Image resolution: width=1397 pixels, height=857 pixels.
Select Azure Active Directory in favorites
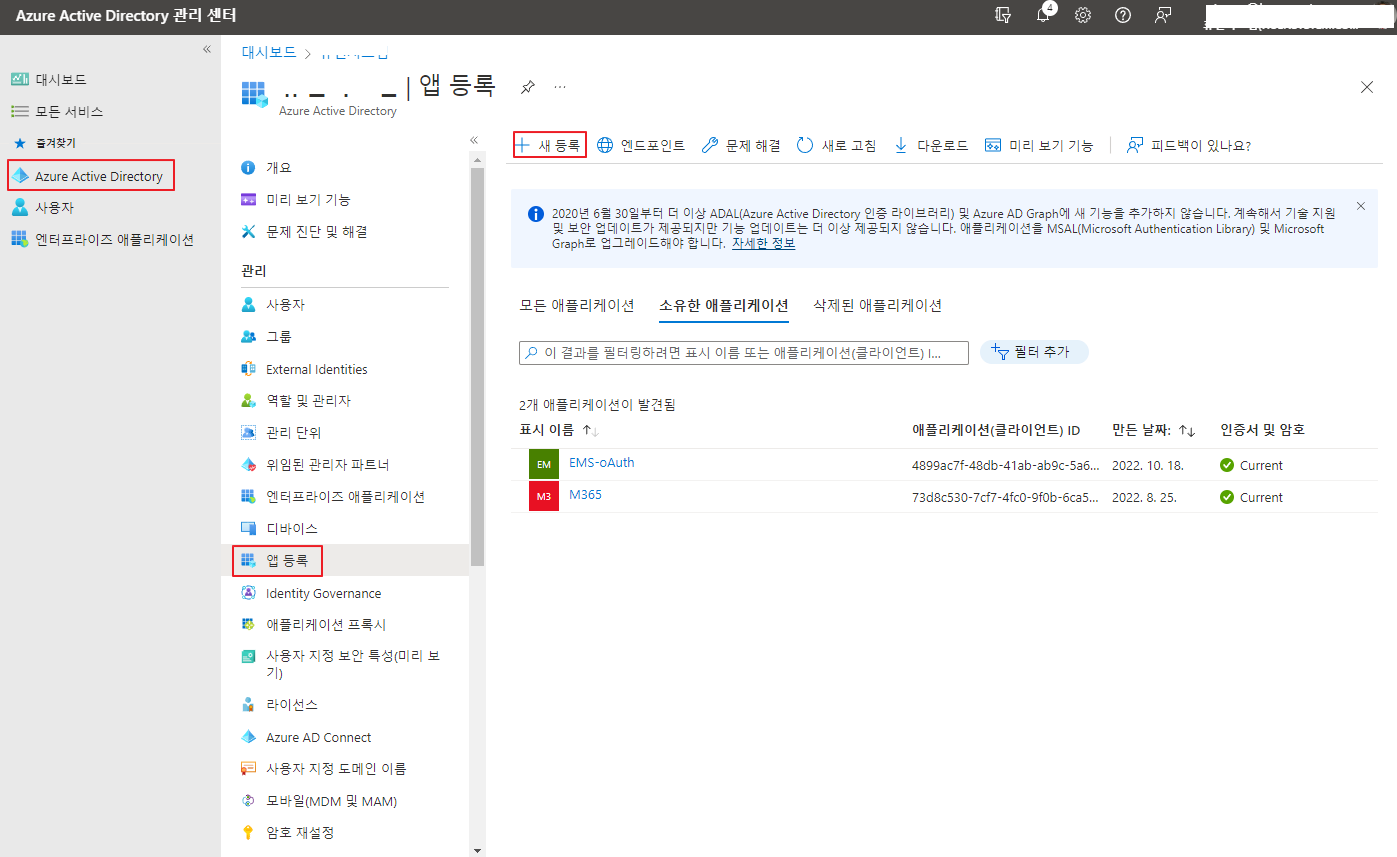pos(91,176)
